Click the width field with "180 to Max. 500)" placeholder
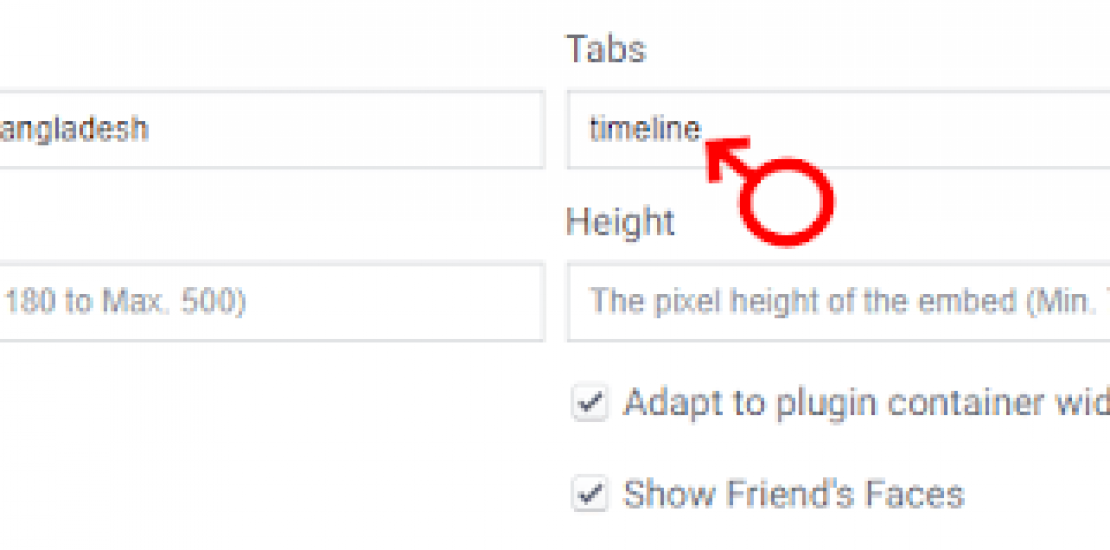 pos(270,301)
